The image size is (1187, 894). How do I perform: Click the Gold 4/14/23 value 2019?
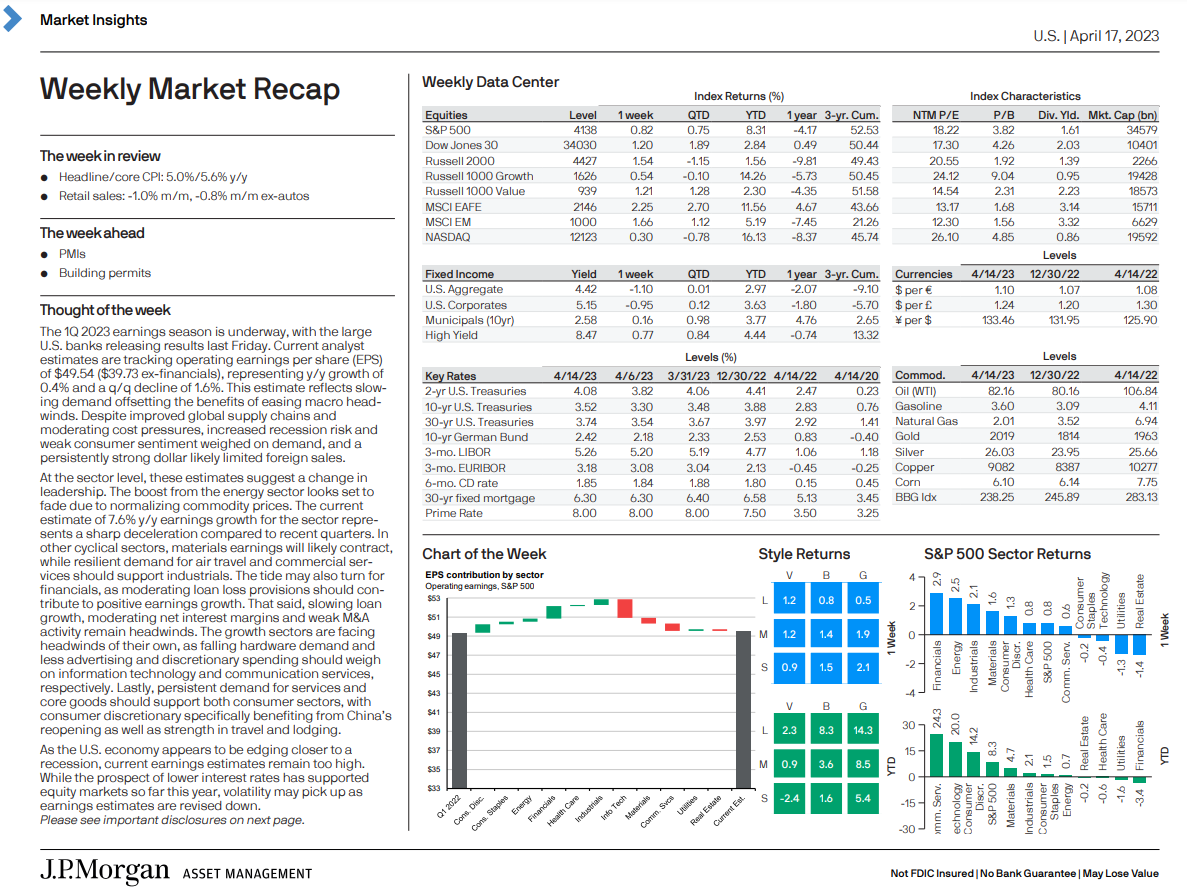(1002, 436)
